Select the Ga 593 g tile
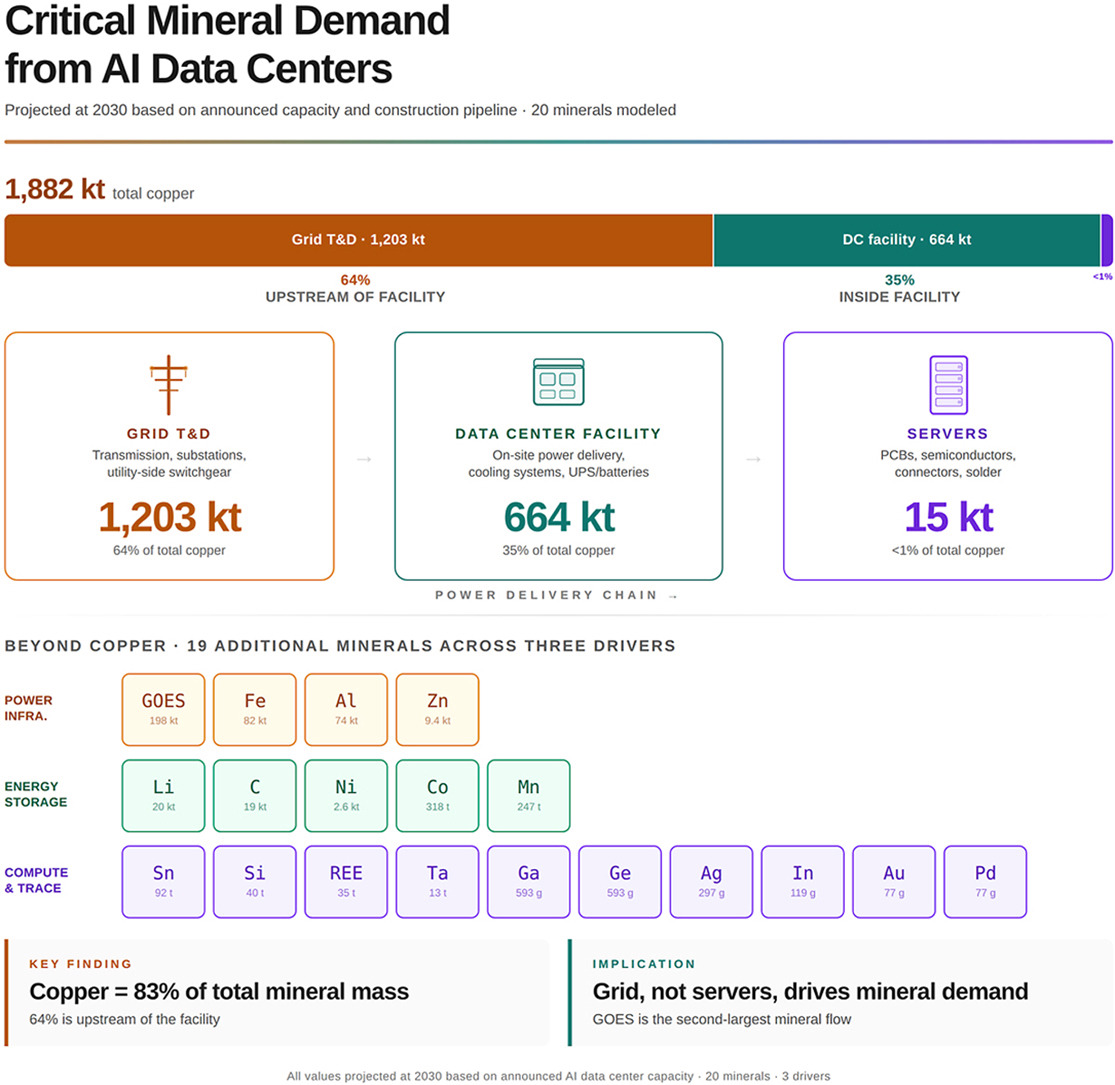The width and height of the screenshot is (1115, 1085). 529,882
